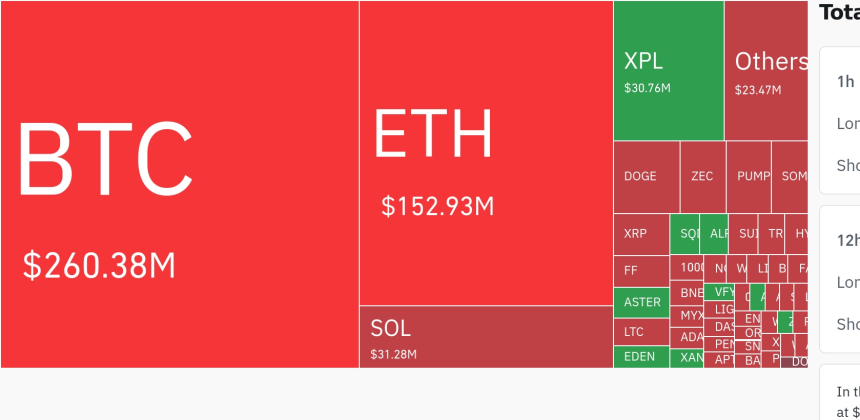Click the green EDEN tile

(640, 357)
